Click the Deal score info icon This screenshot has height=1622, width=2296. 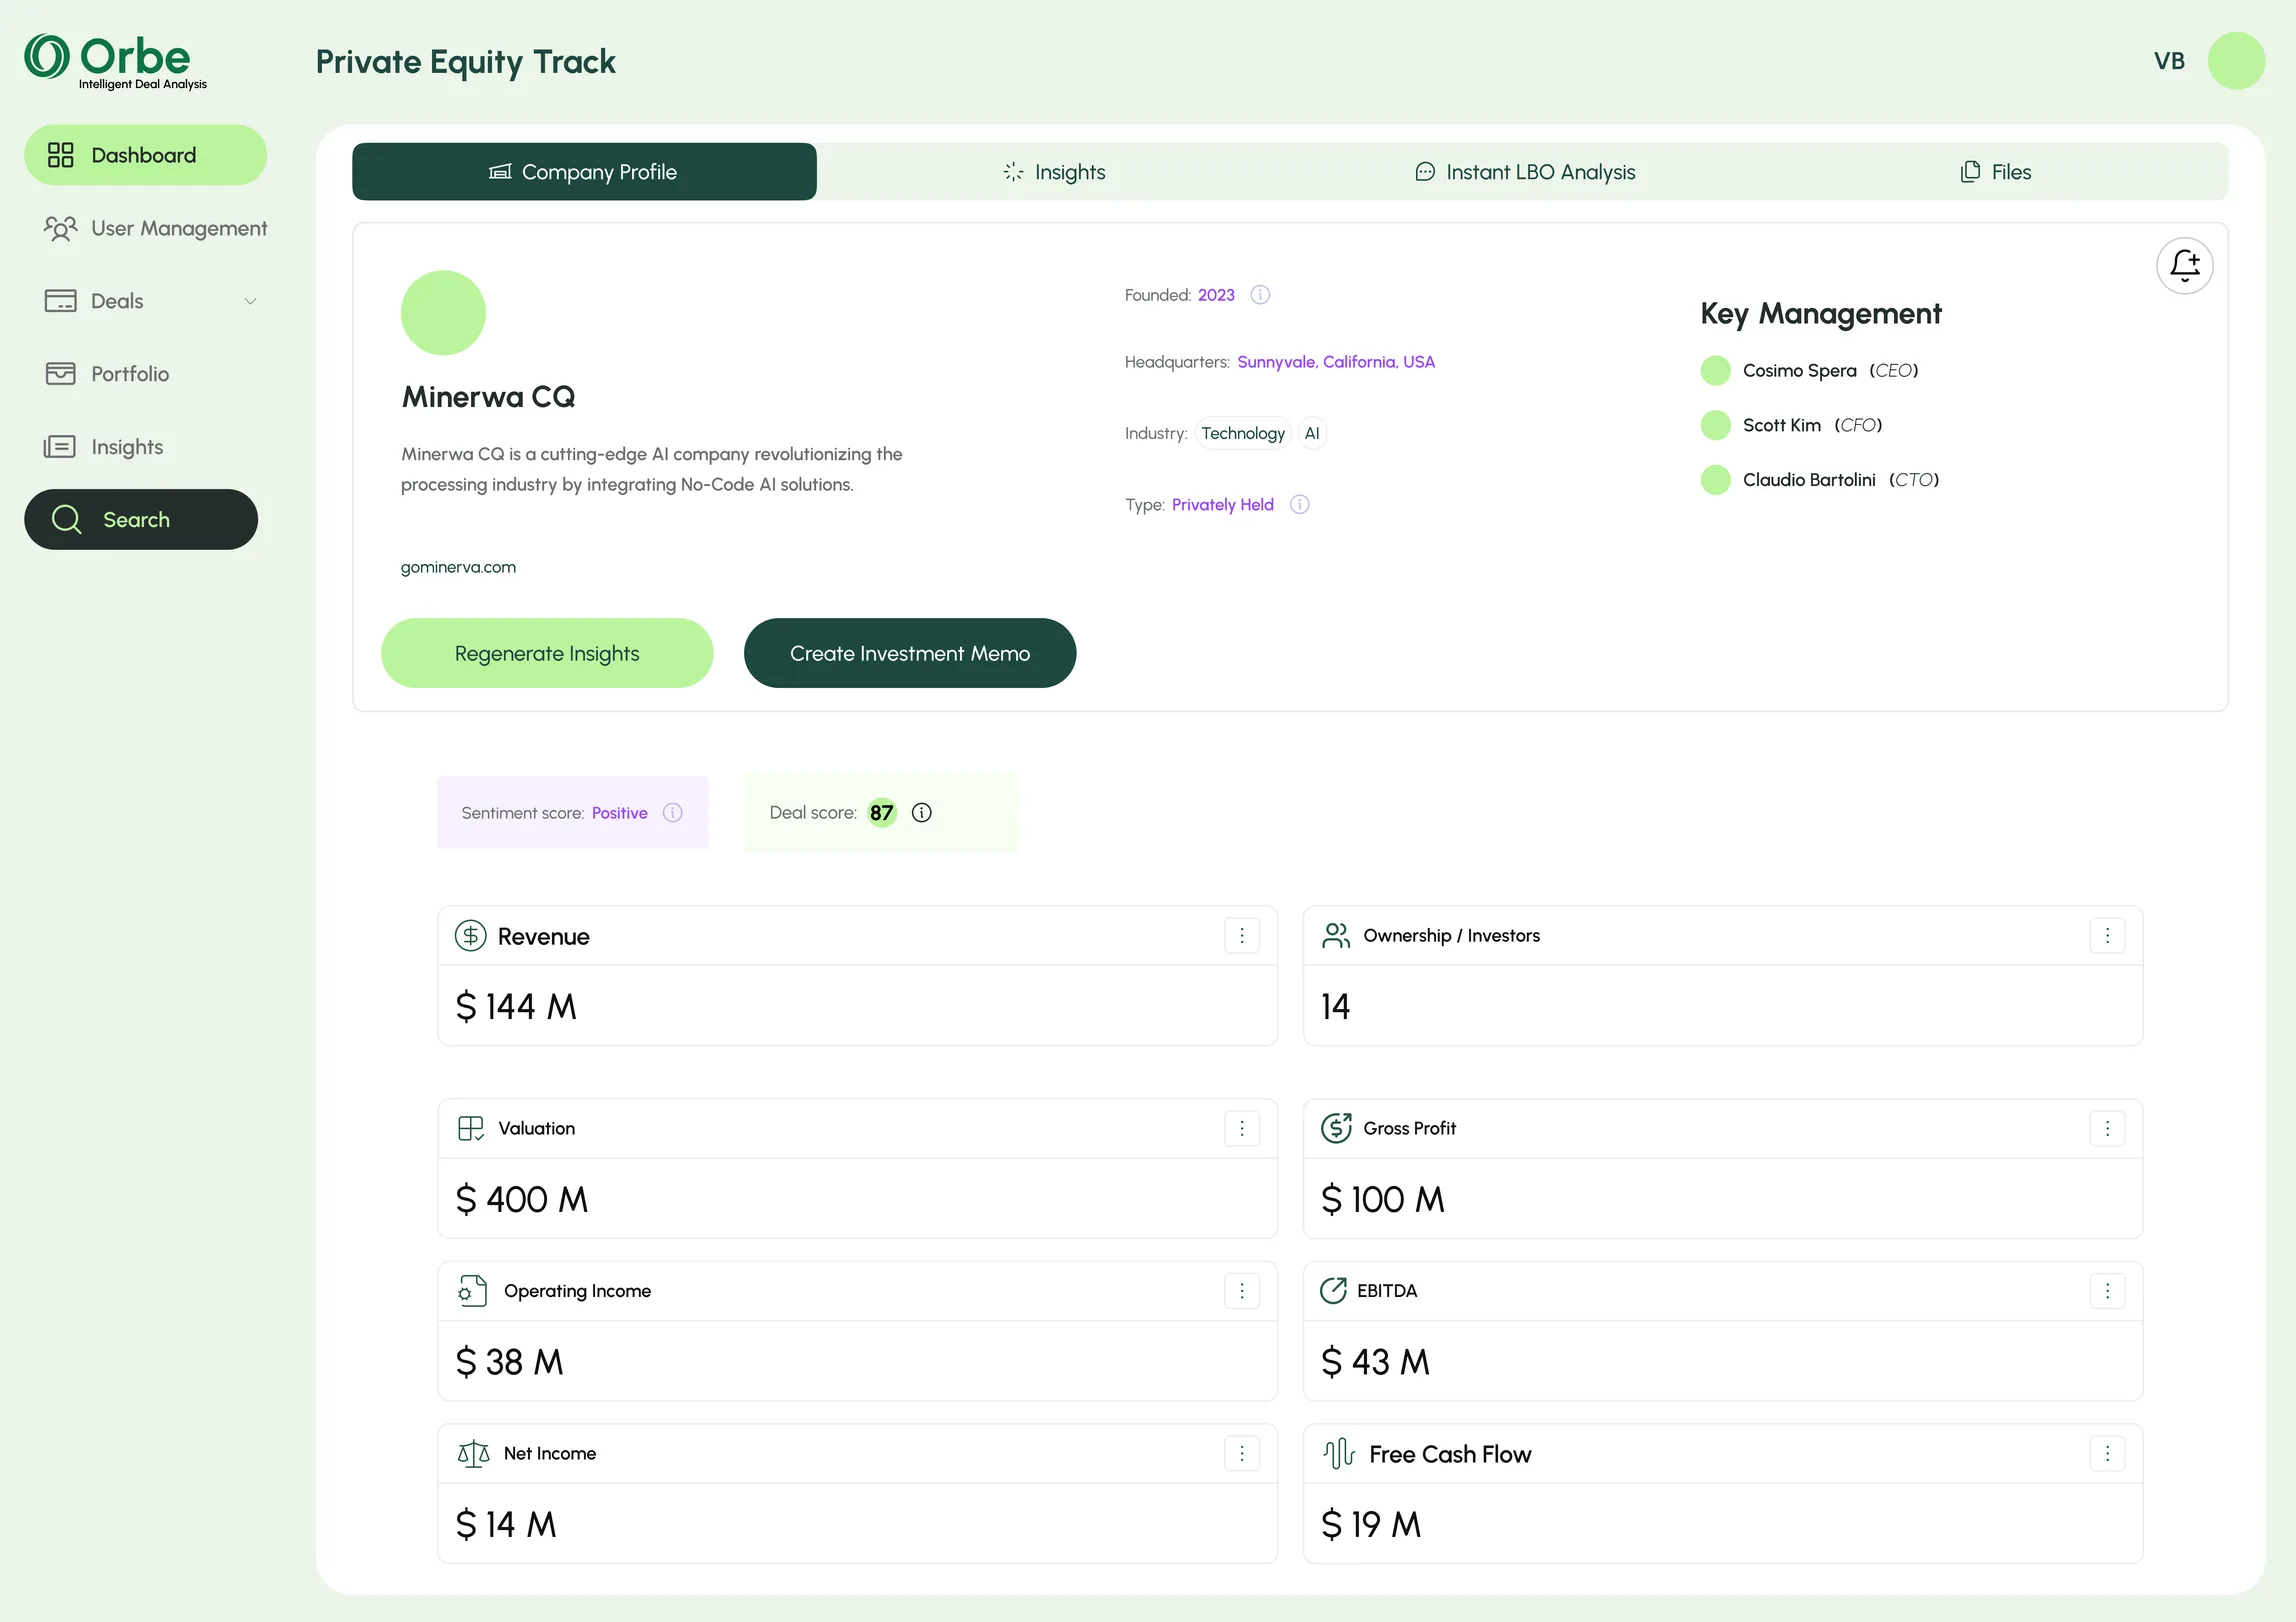[922, 812]
